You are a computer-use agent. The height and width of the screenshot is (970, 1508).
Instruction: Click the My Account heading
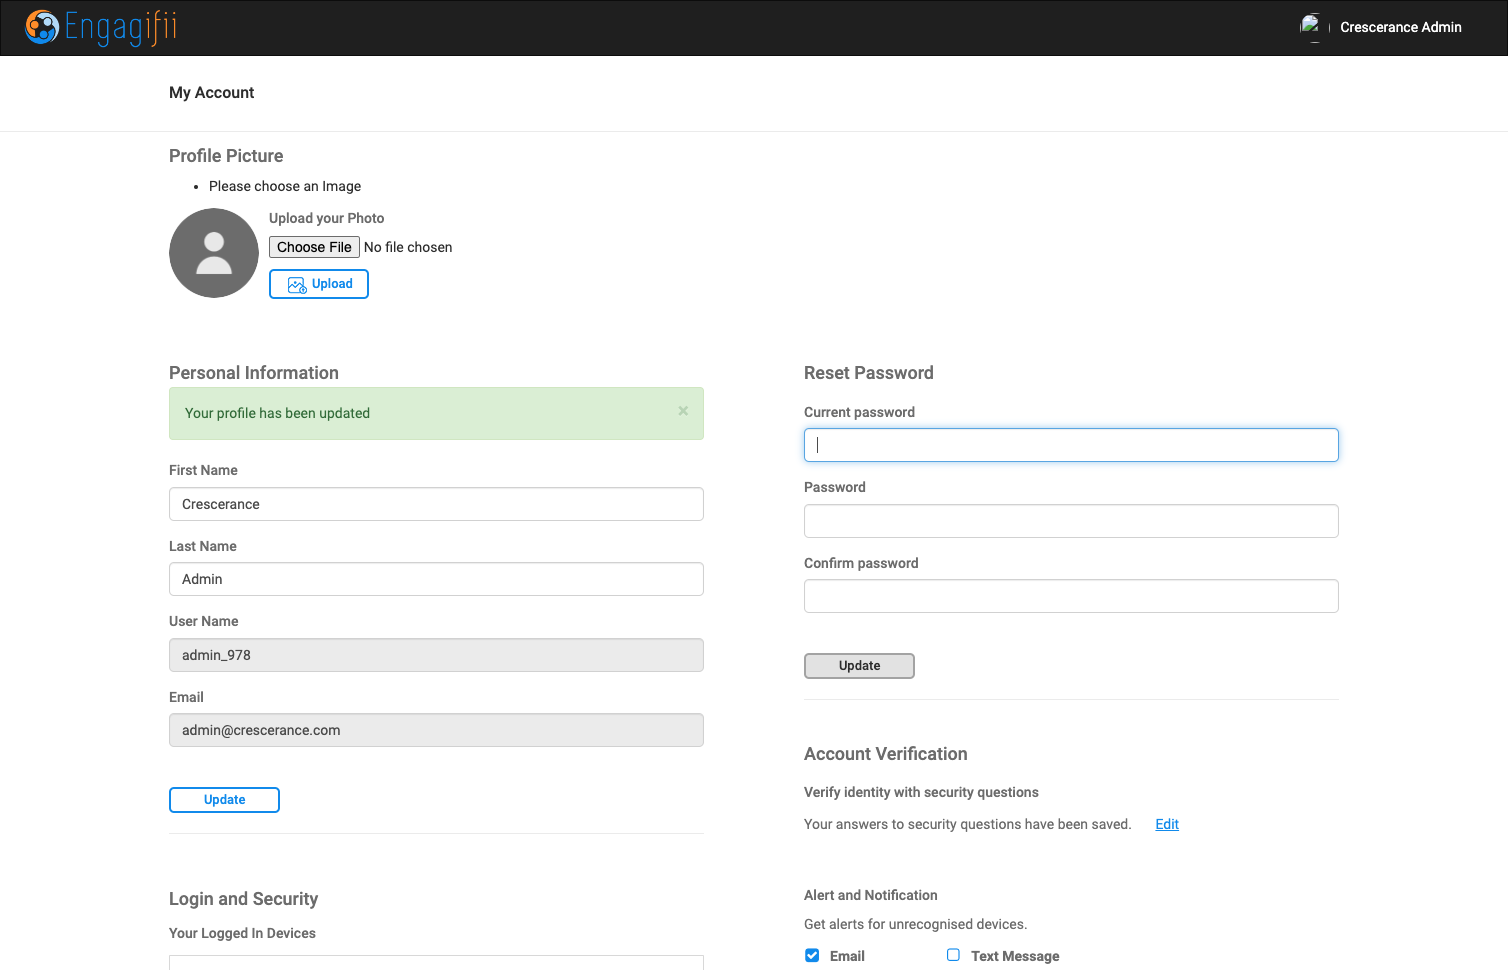(212, 92)
